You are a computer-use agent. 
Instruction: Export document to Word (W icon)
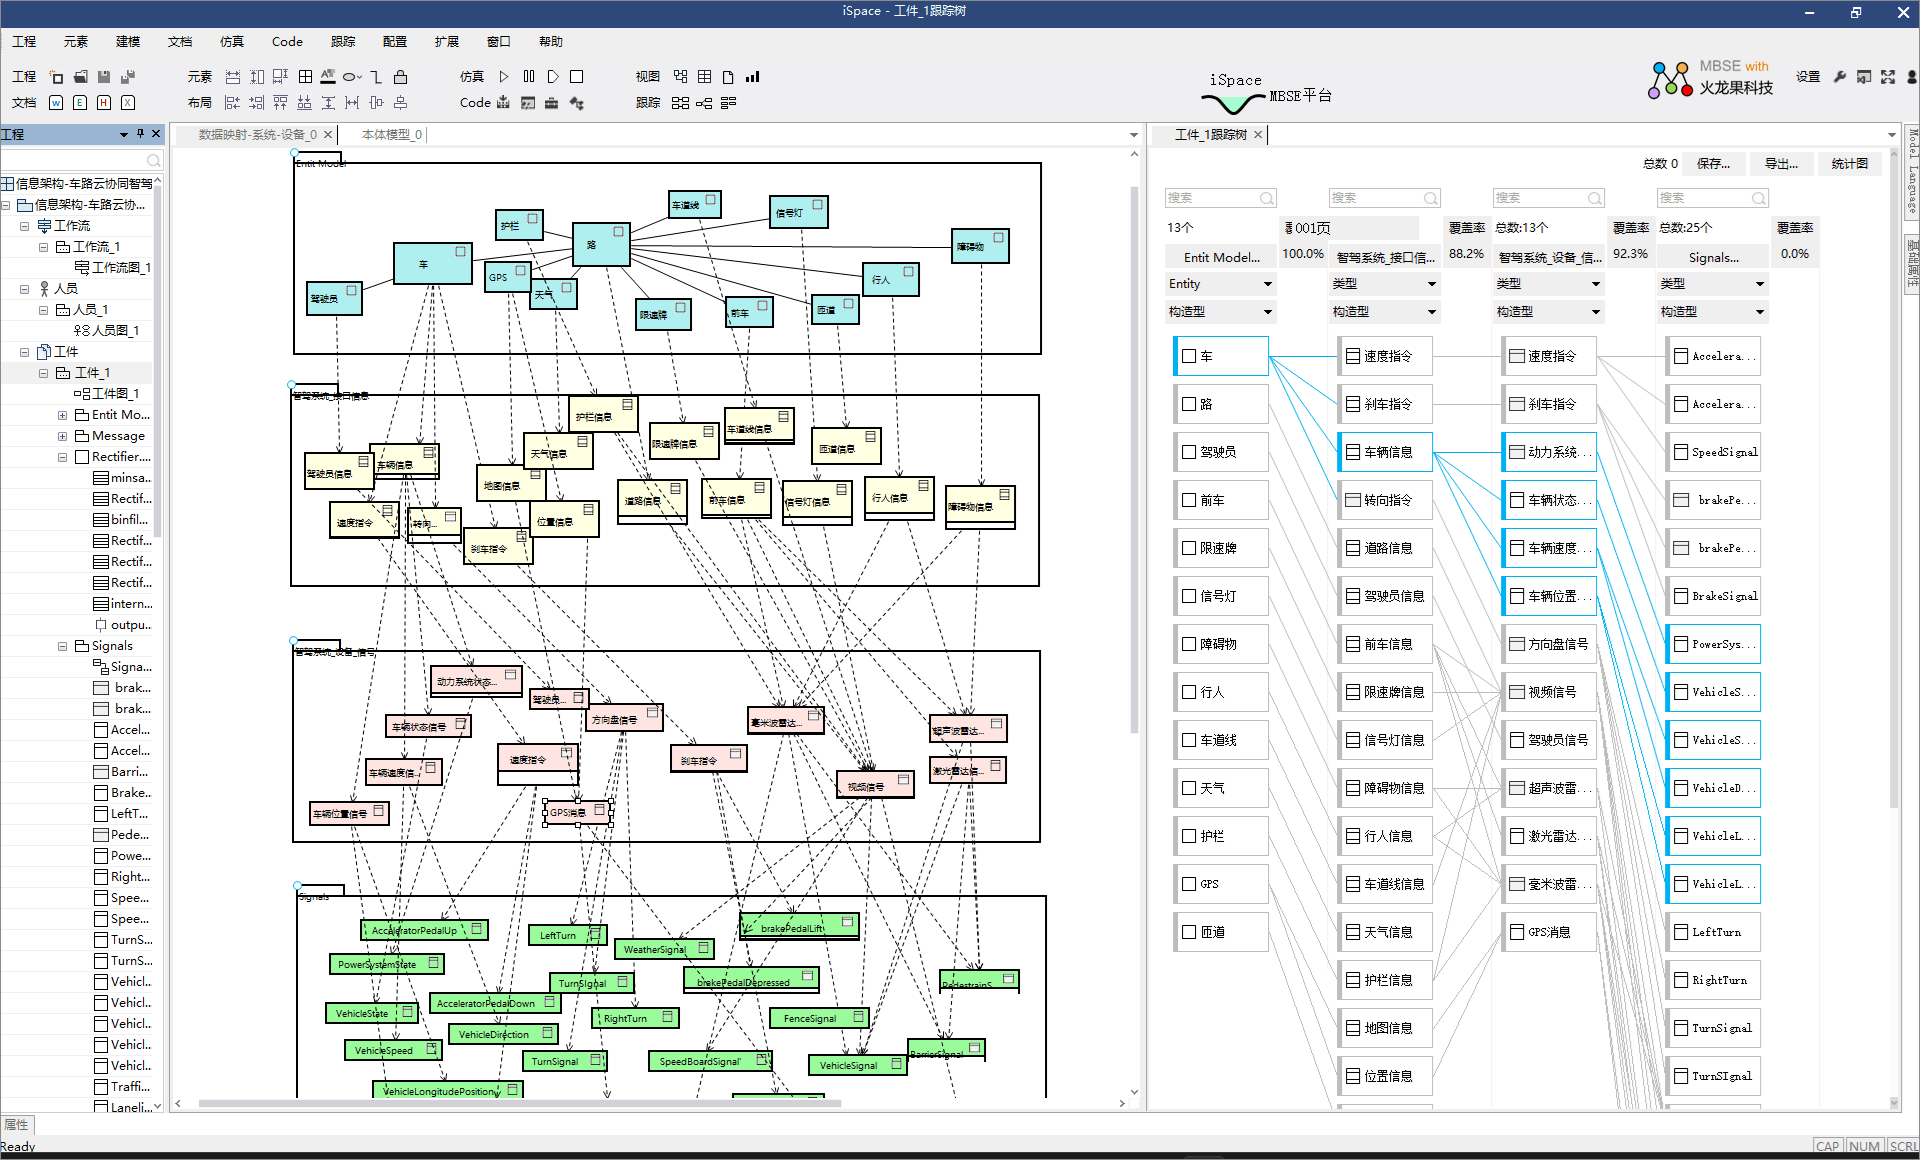[56, 103]
